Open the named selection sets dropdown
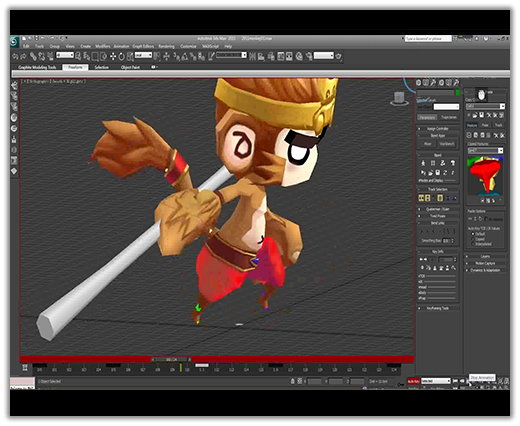This screenshot has width=520, height=426. pos(231,55)
